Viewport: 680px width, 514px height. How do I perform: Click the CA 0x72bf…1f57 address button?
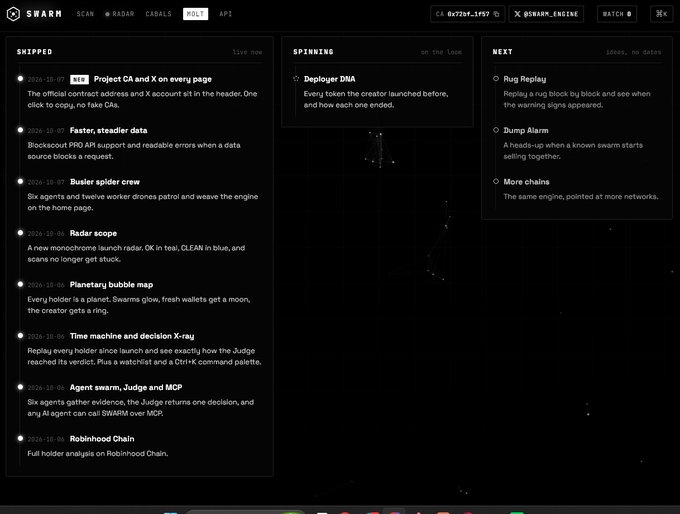[468, 14]
